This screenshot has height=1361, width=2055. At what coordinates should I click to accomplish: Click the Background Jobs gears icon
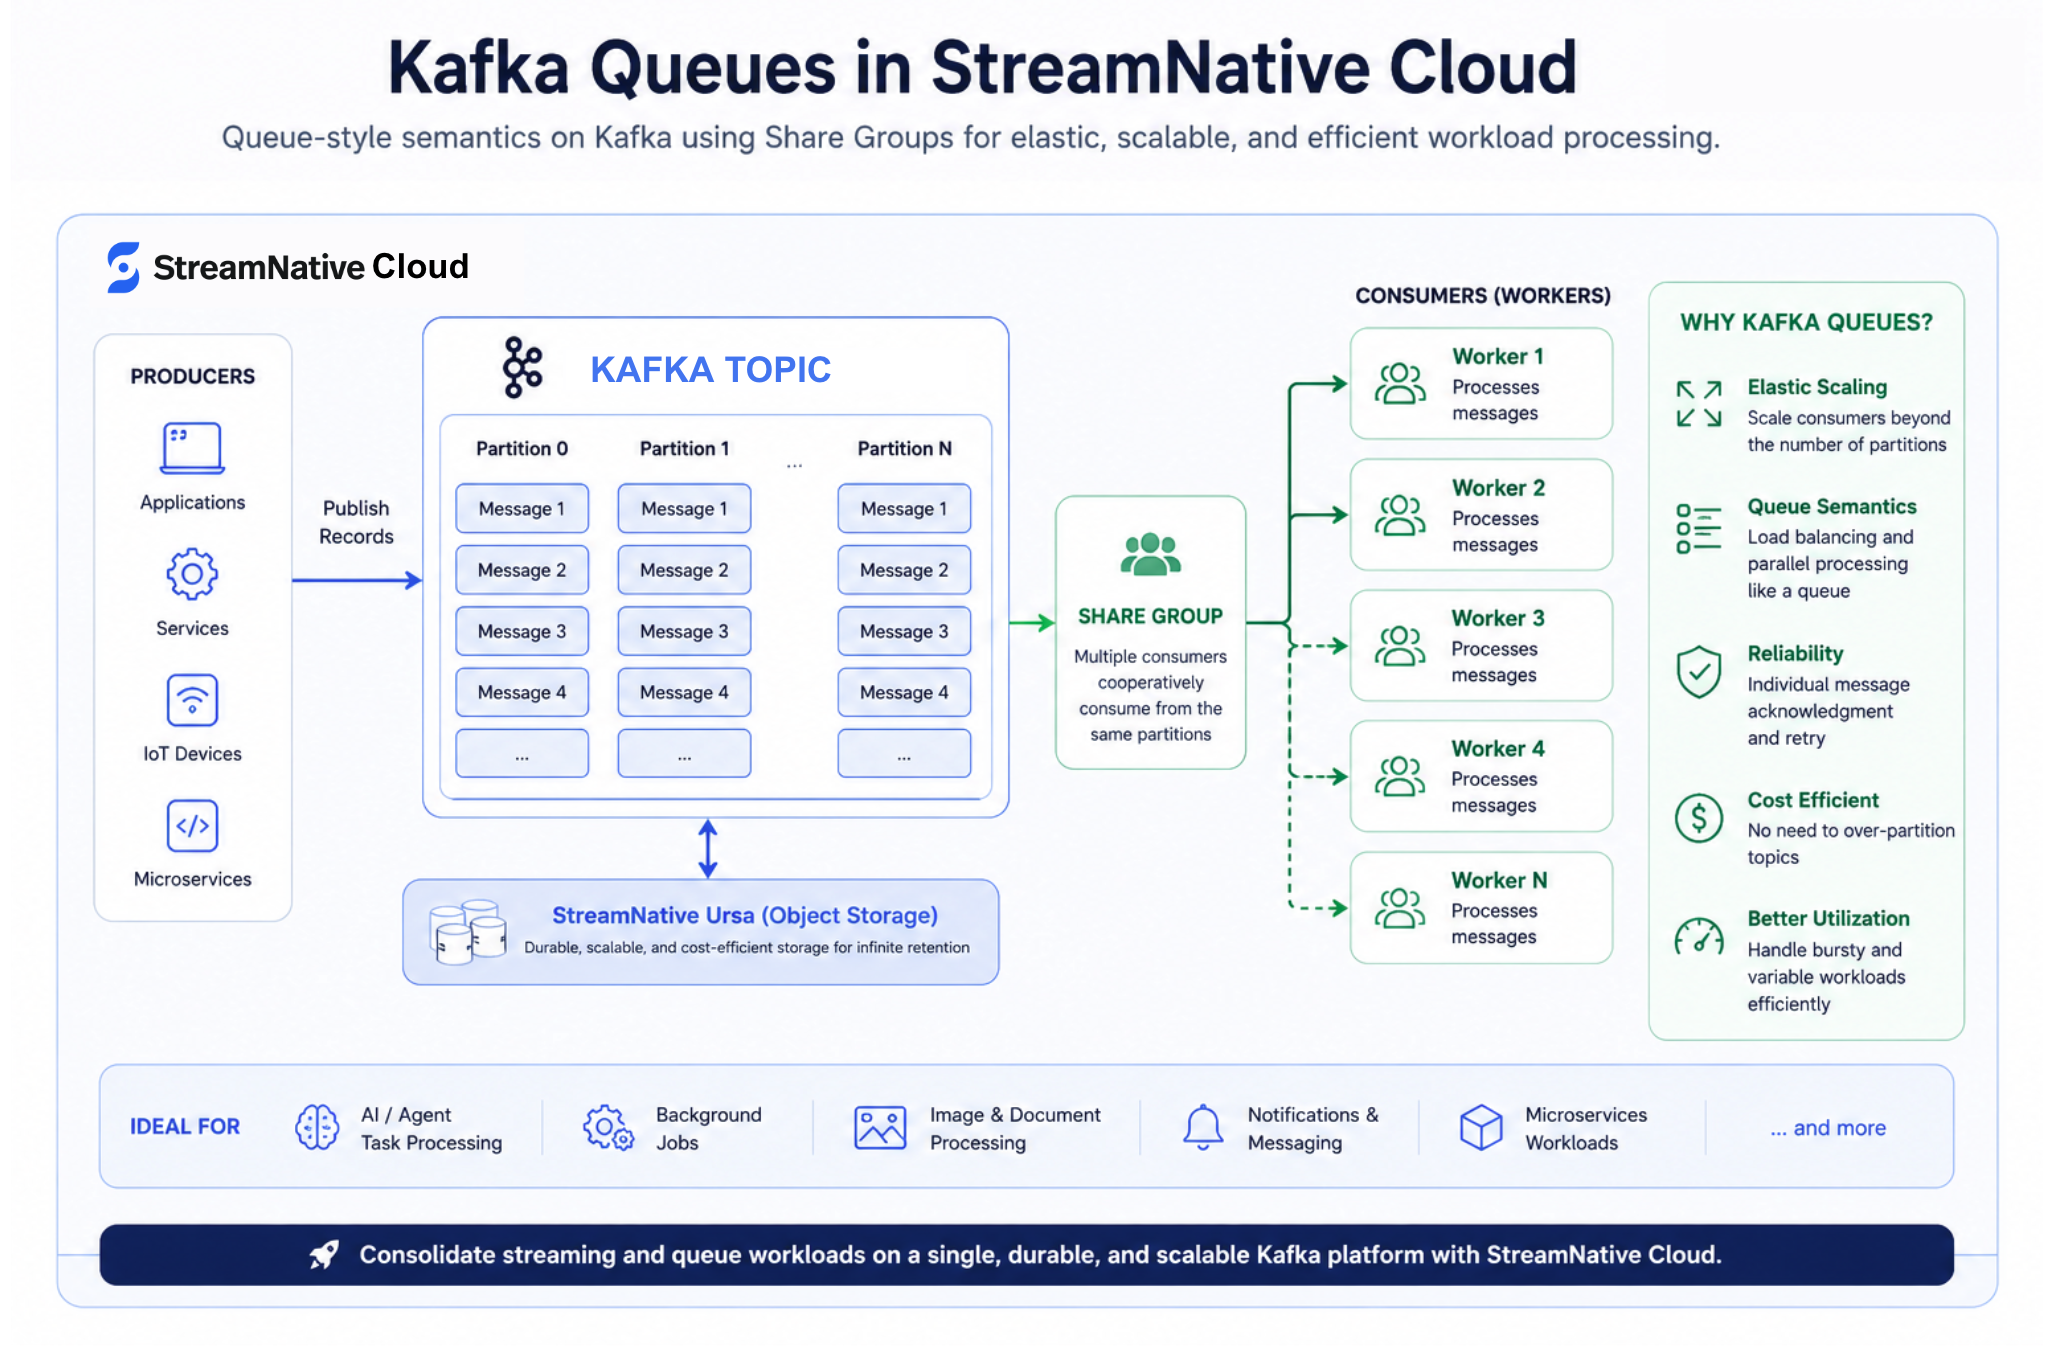tap(608, 1127)
